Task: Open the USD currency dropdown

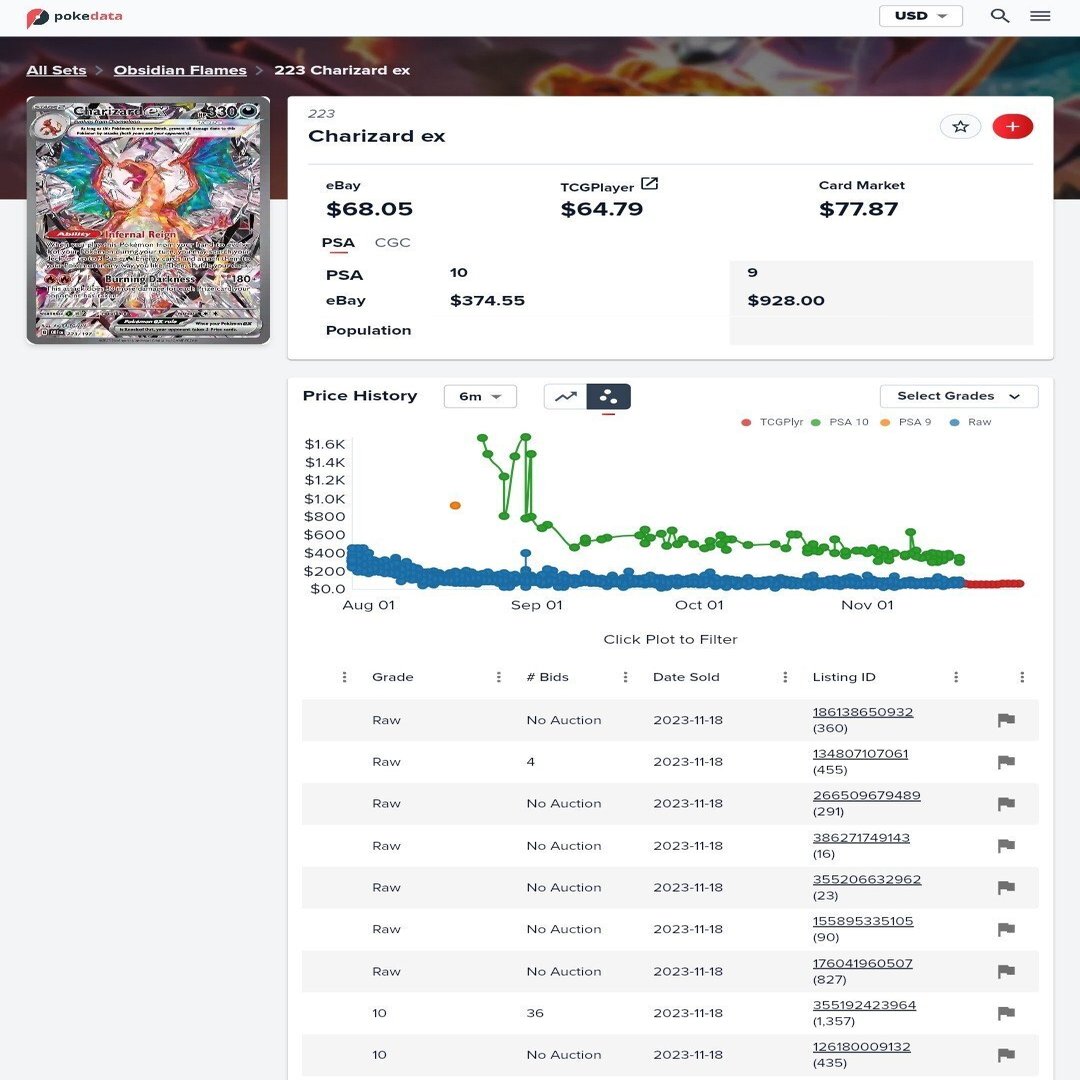Action: point(920,16)
